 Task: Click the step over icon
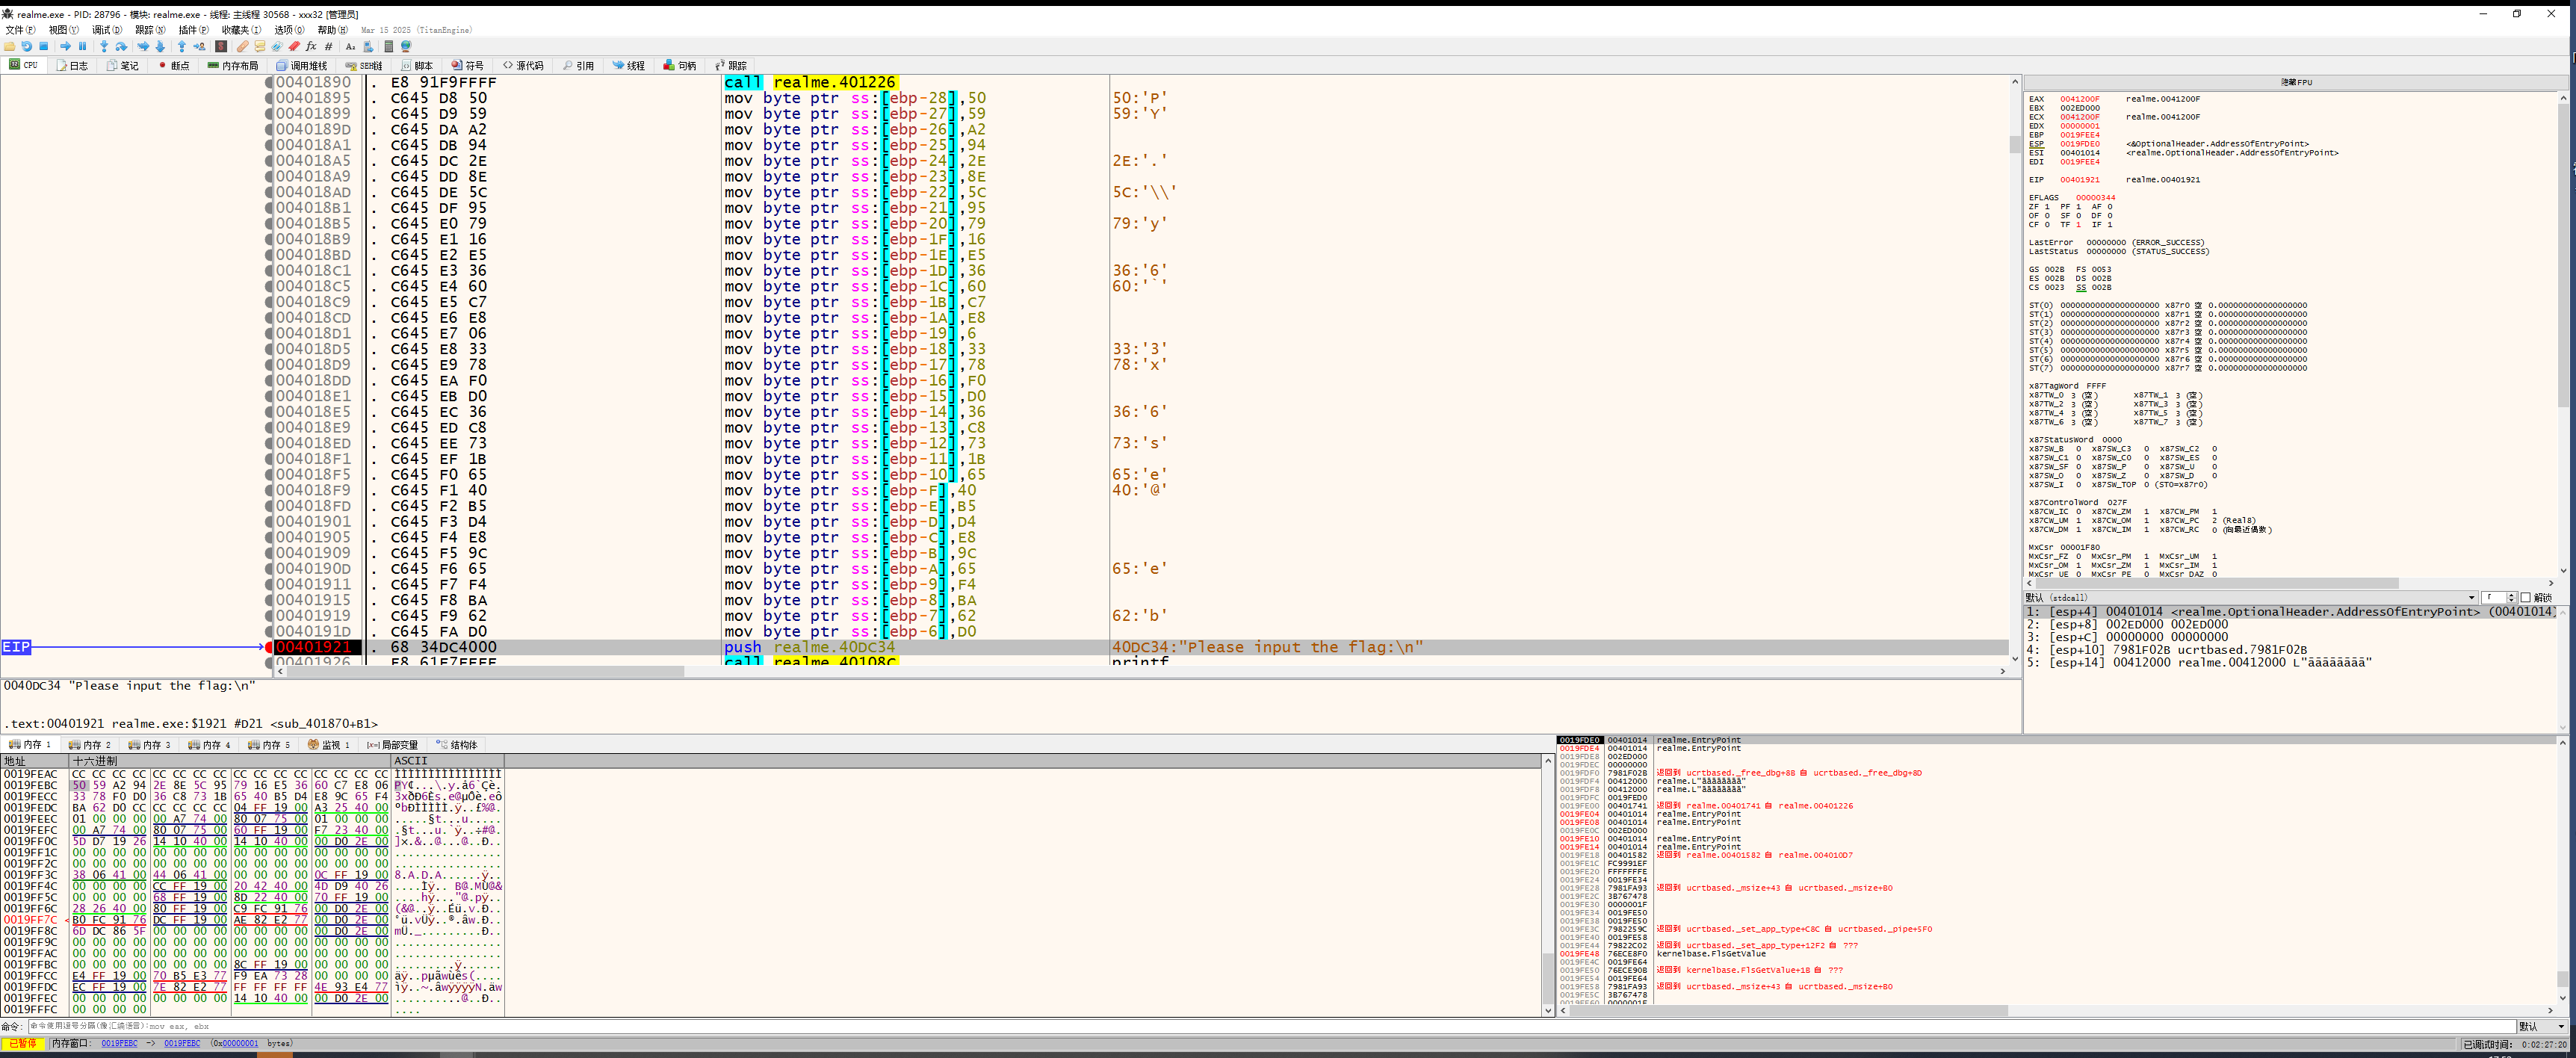tap(121, 46)
